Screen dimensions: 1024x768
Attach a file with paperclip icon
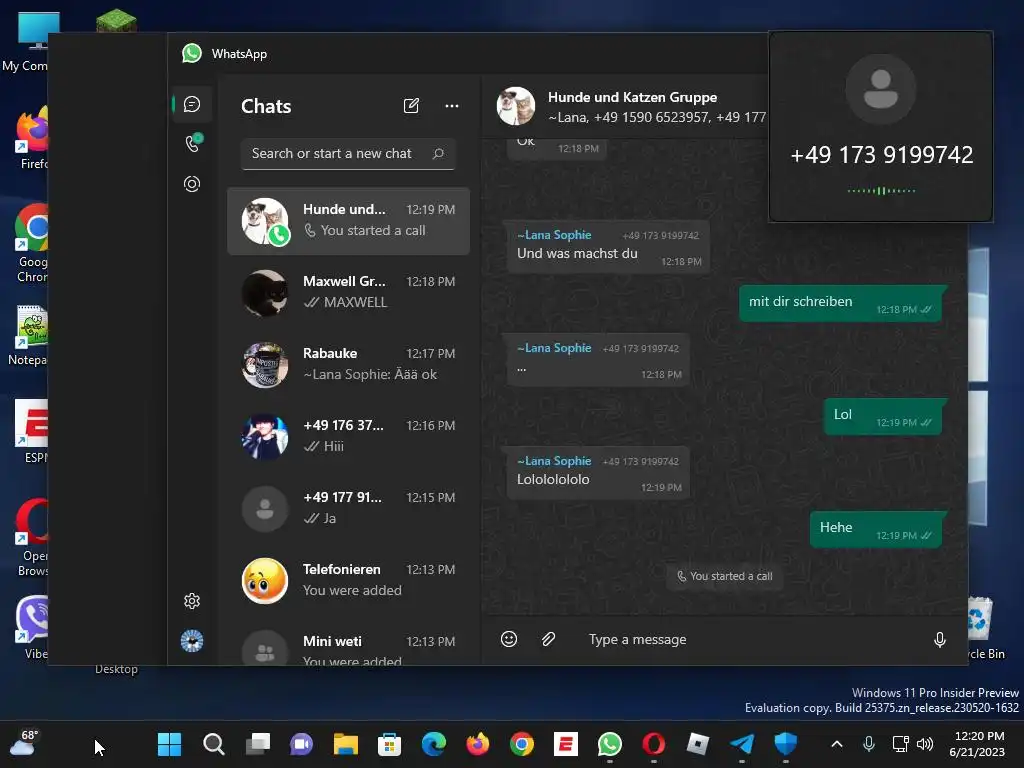[x=549, y=639]
